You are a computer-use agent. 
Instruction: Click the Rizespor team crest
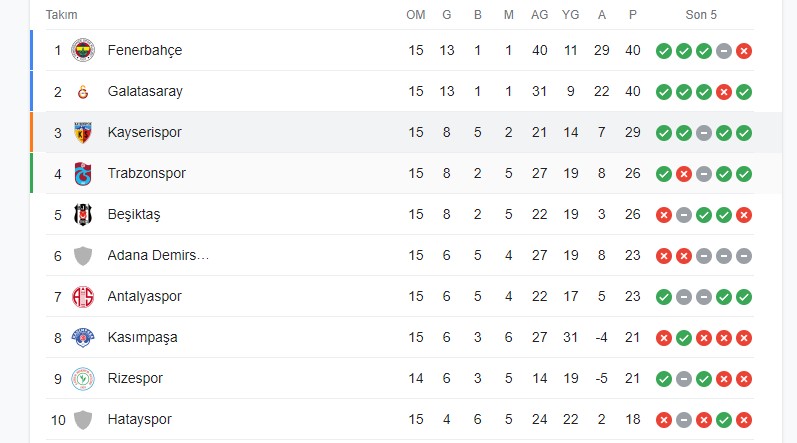(x=83, y=378)
